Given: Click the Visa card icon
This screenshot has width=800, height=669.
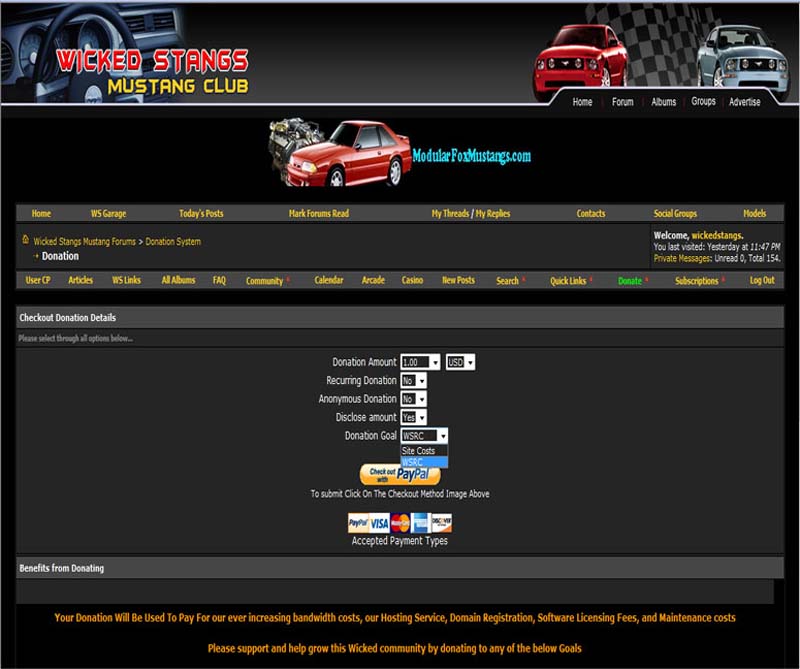Looking at the screenshot, I should 379,523.
